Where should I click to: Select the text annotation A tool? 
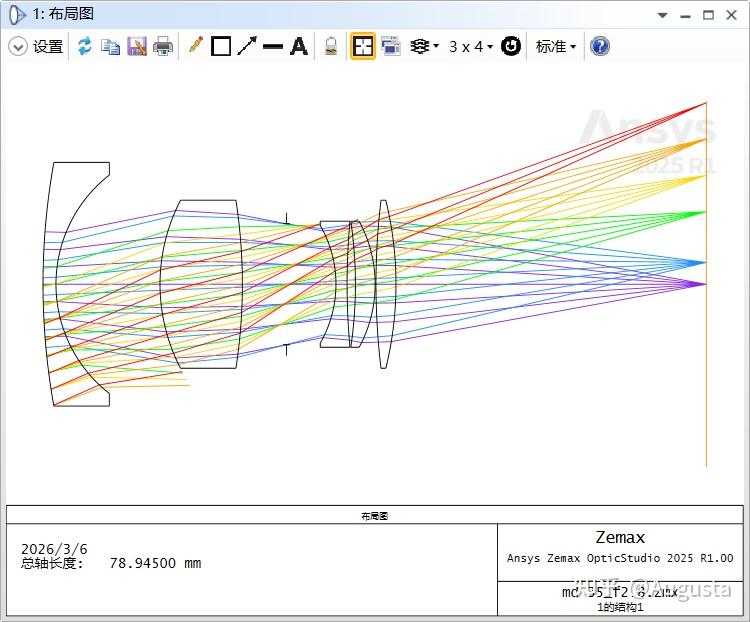299,46
